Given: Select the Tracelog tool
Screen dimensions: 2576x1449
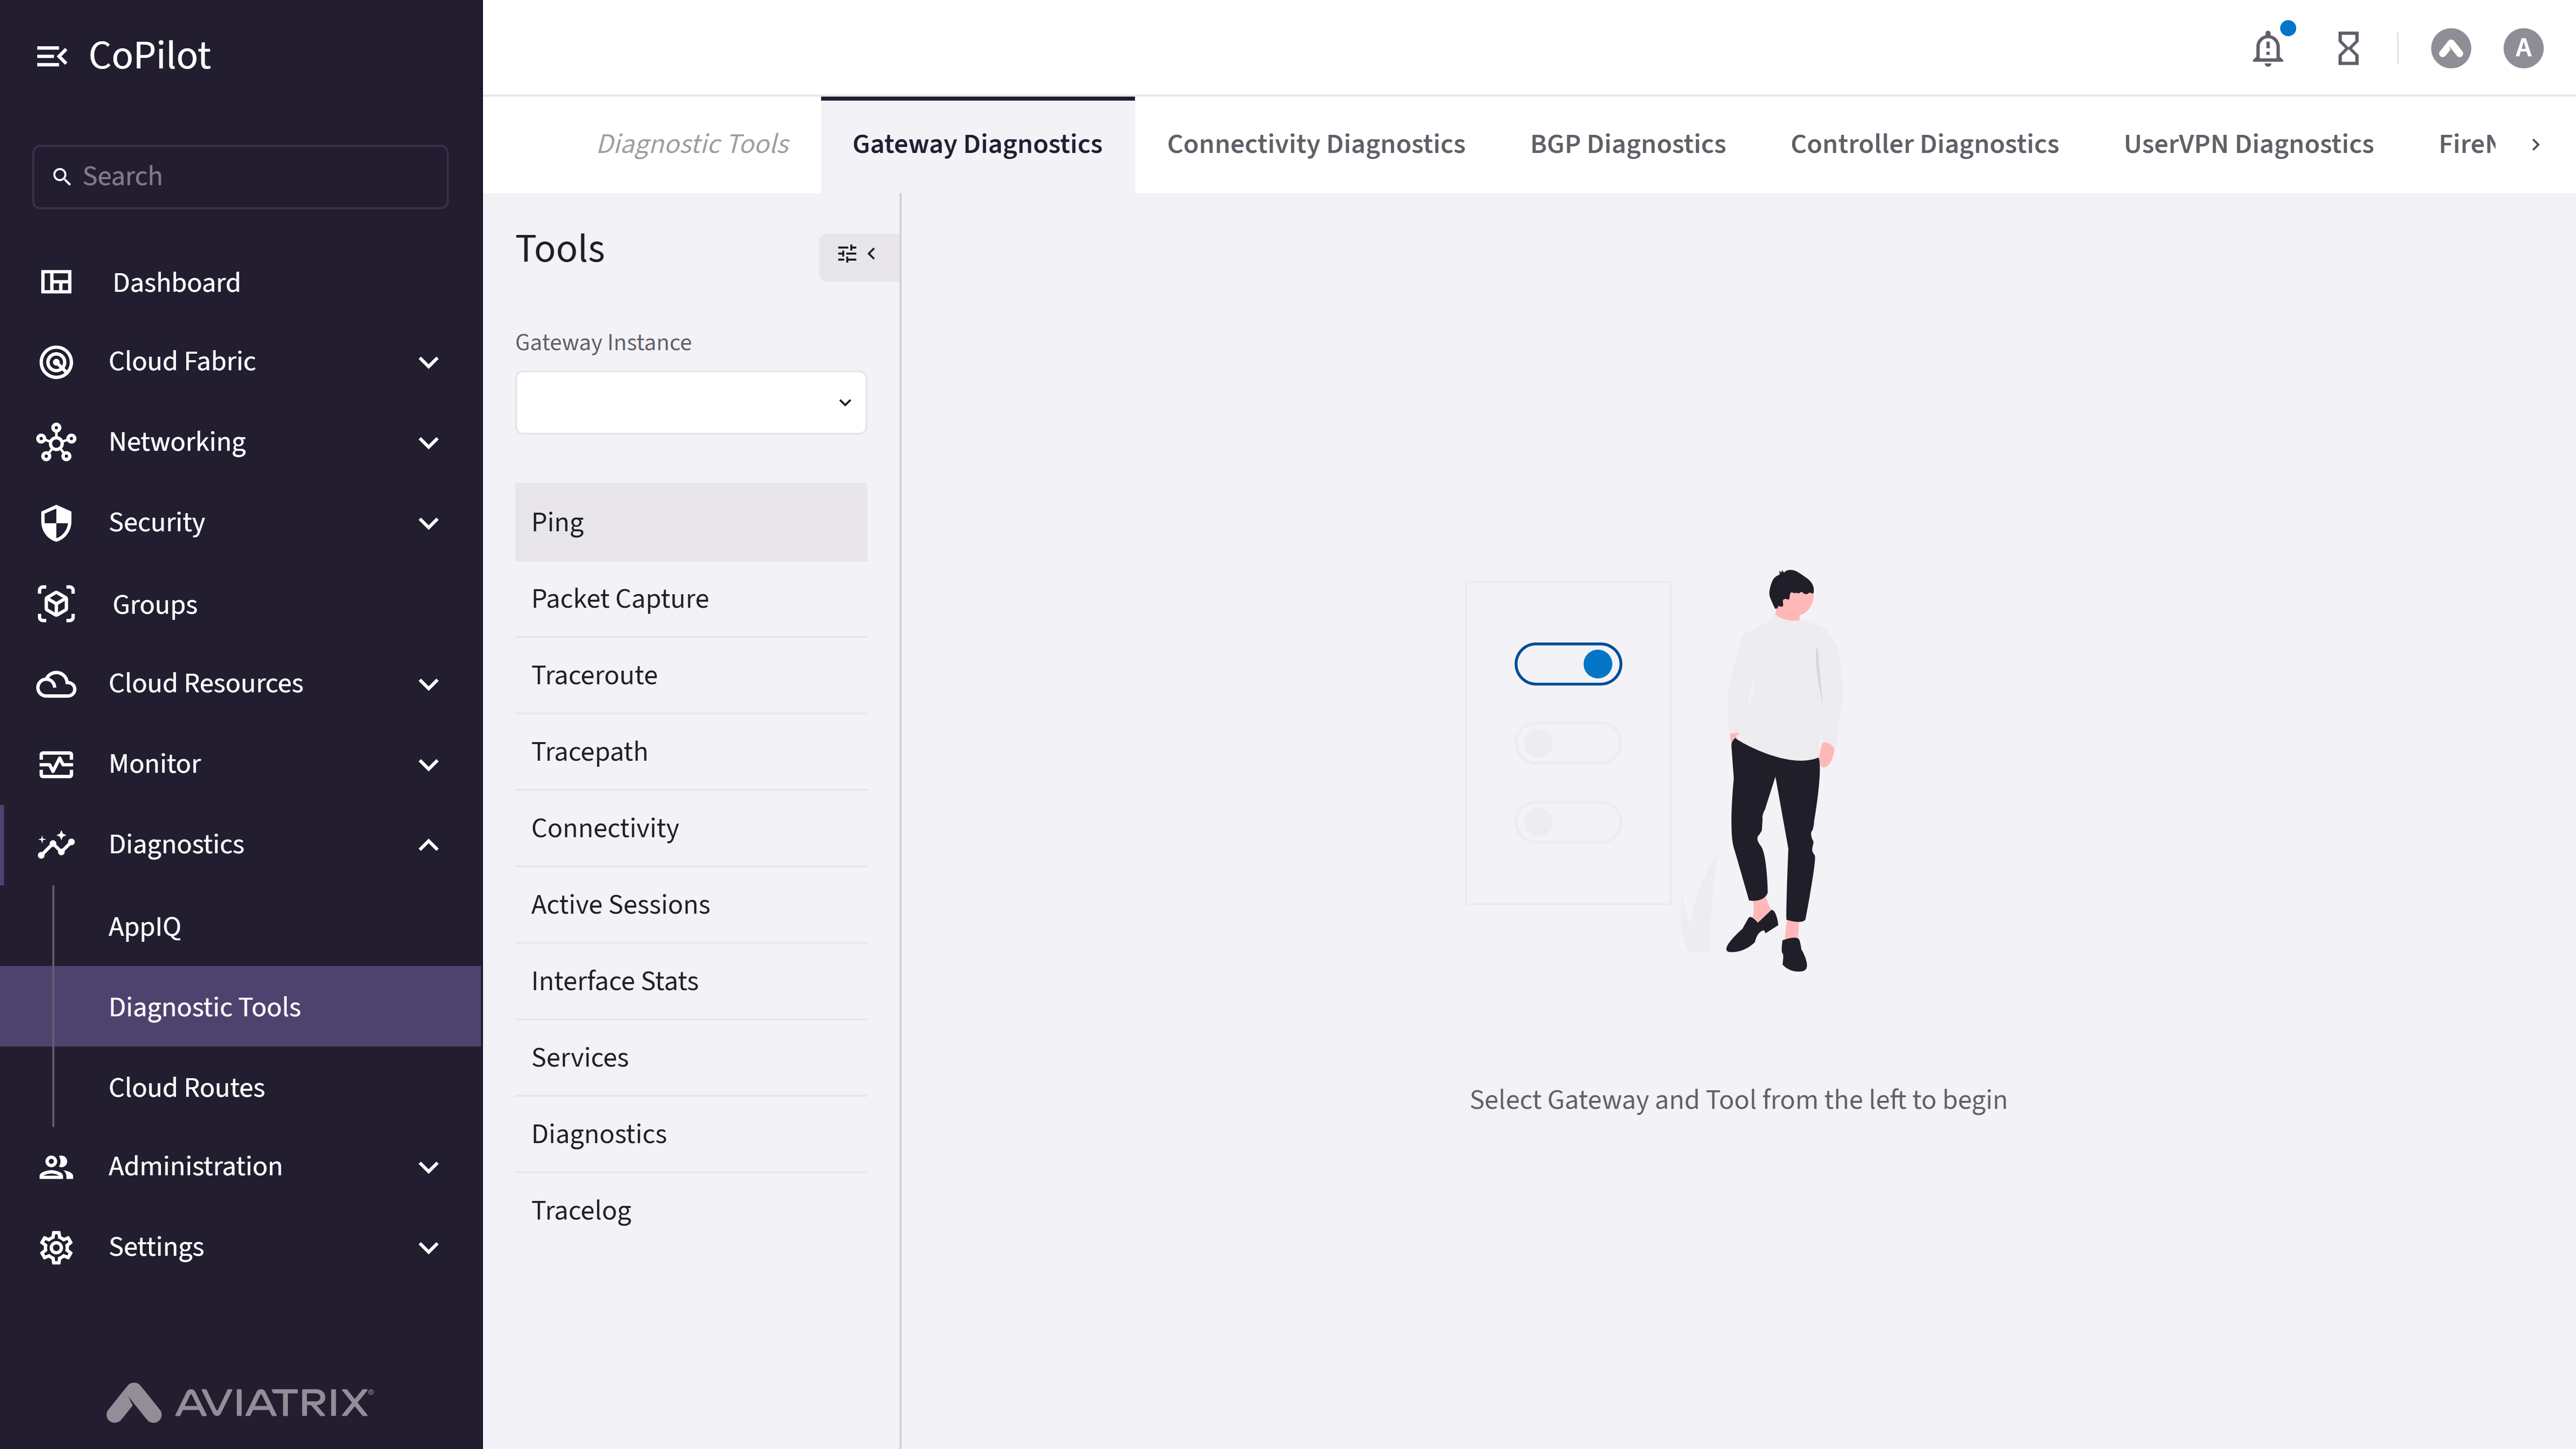Looking at the screenshot, I should point(691,1211).
